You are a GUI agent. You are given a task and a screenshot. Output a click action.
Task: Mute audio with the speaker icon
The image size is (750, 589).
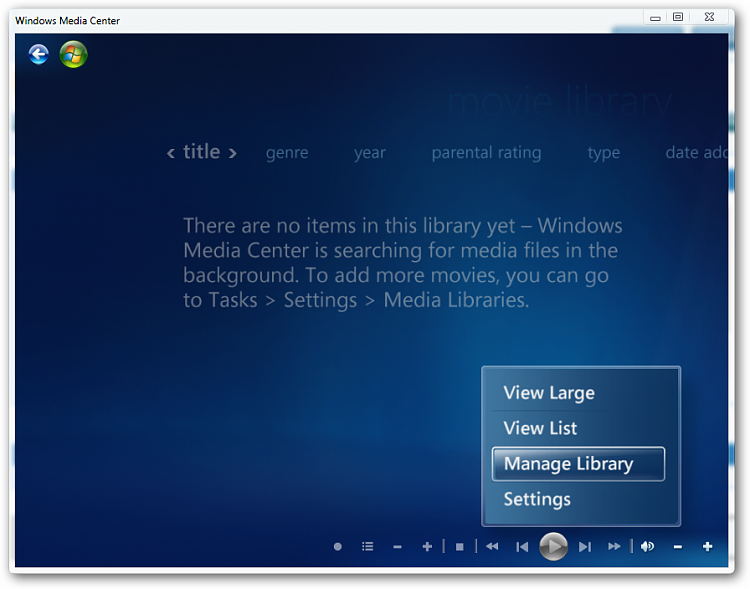pyautogui.click(x=647, y=546)
